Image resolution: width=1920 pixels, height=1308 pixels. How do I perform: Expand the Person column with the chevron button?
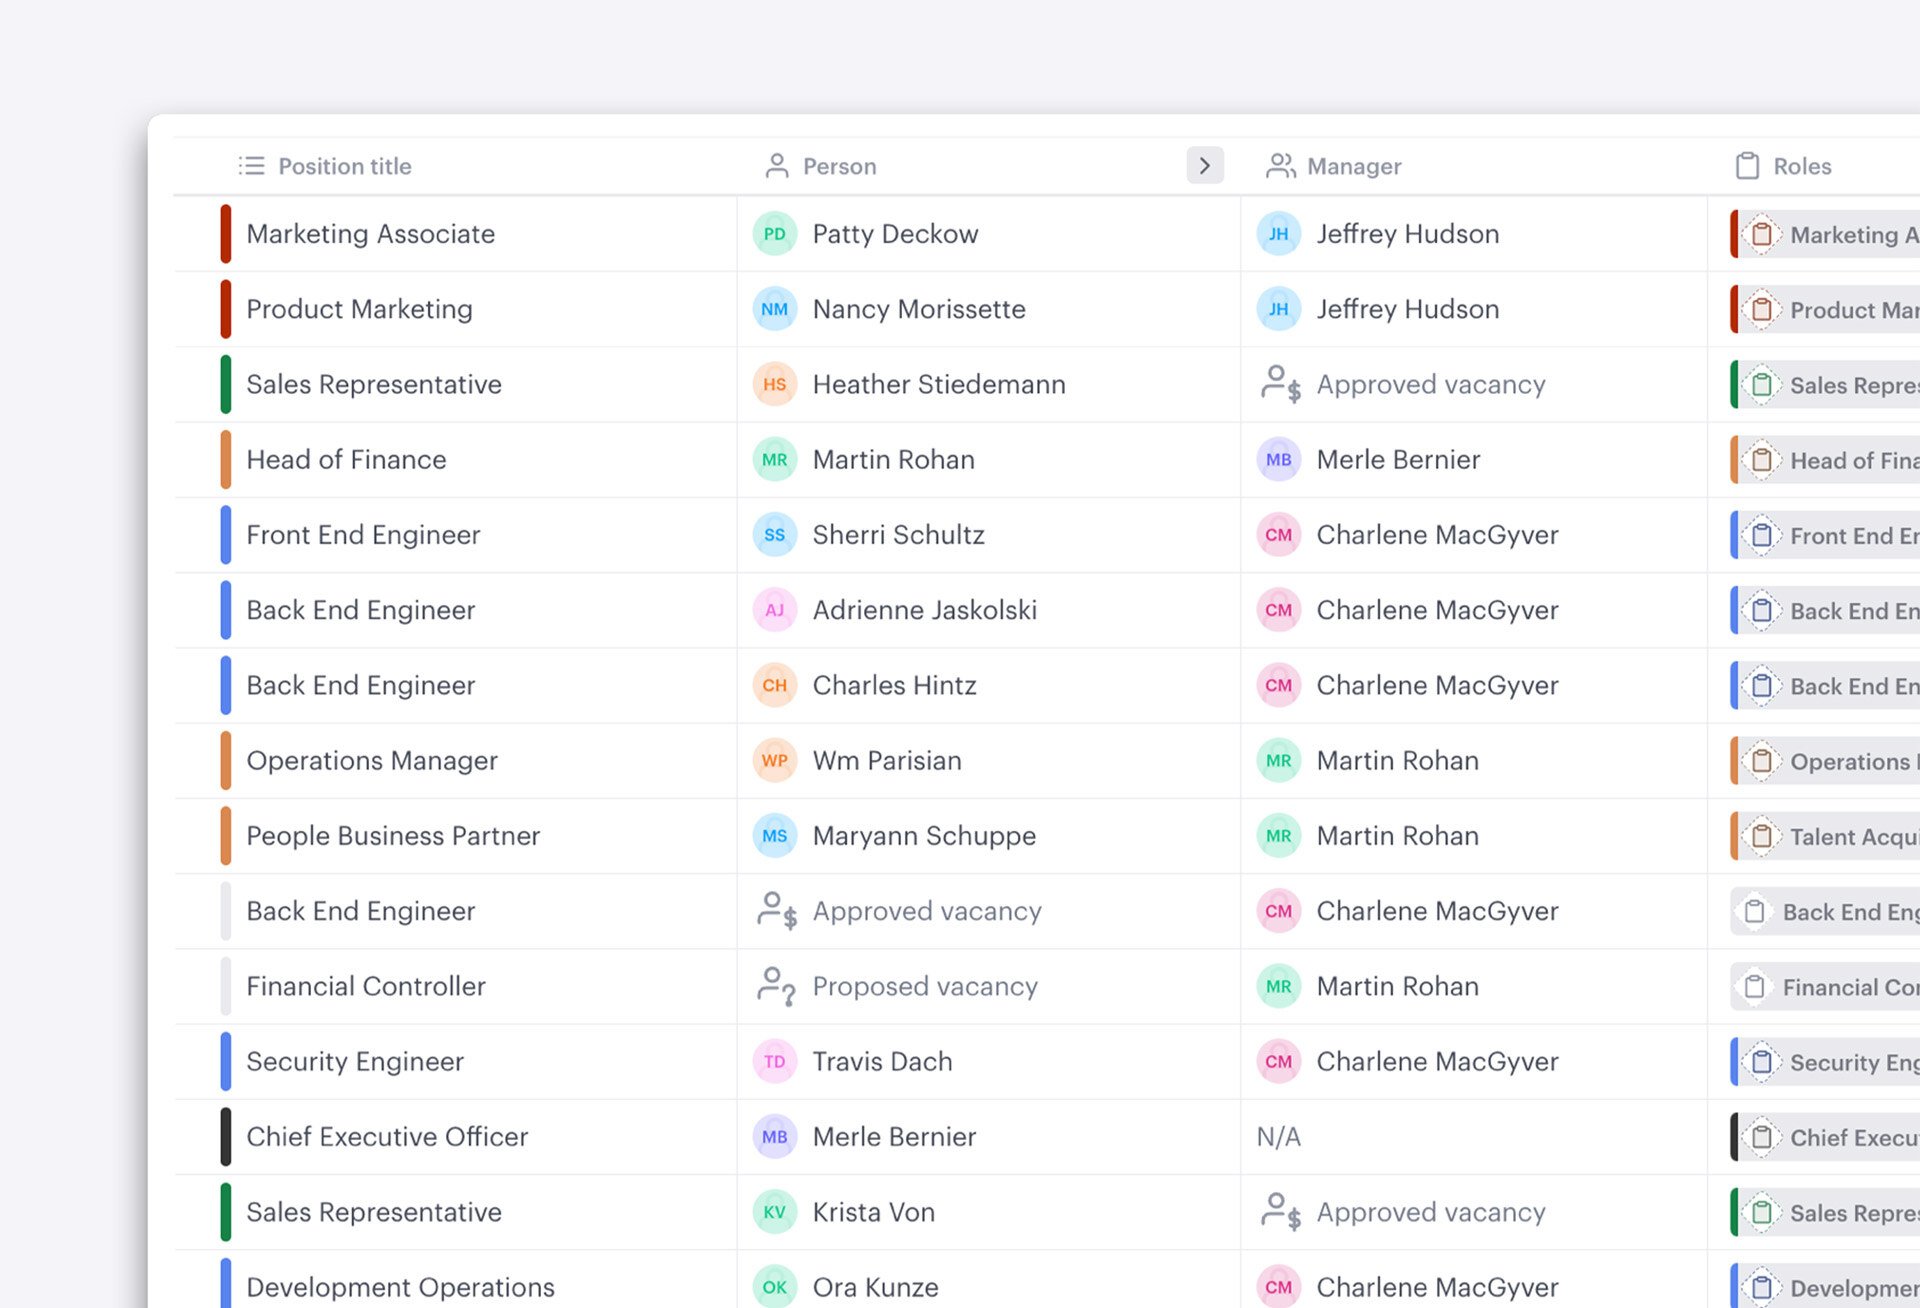(x=1205, y=165)
